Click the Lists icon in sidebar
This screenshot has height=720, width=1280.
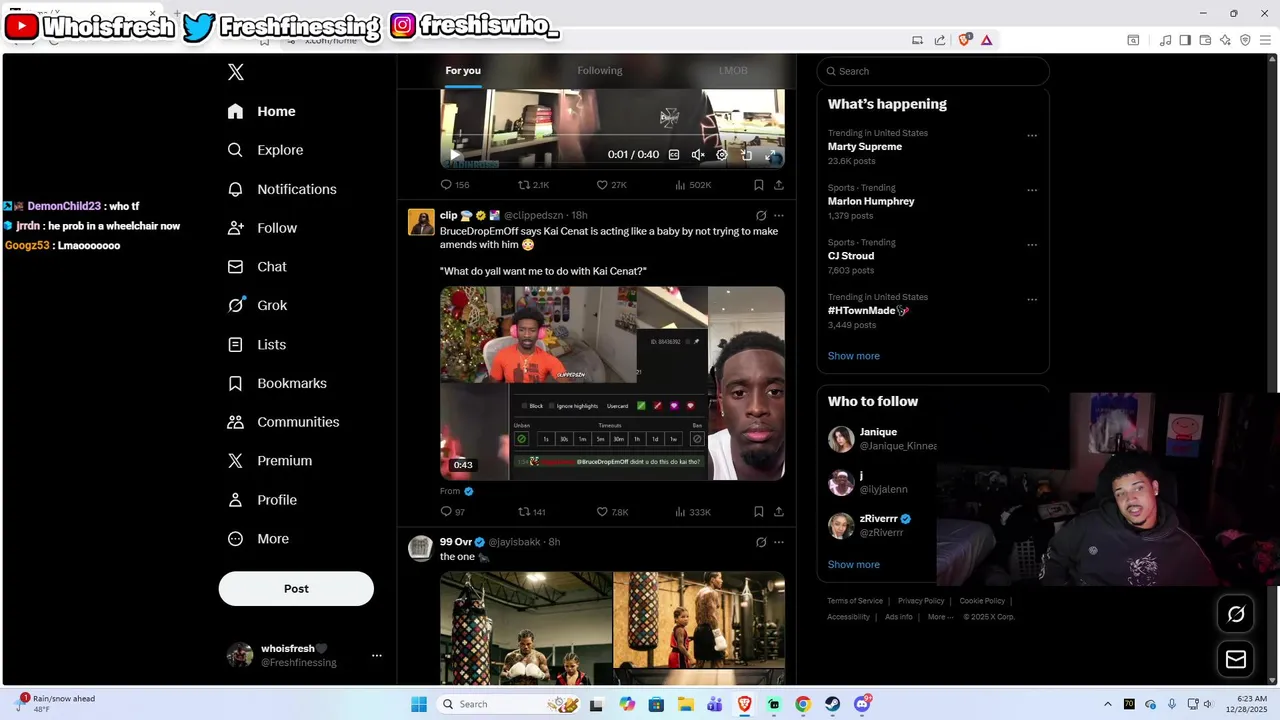point(235,344)
